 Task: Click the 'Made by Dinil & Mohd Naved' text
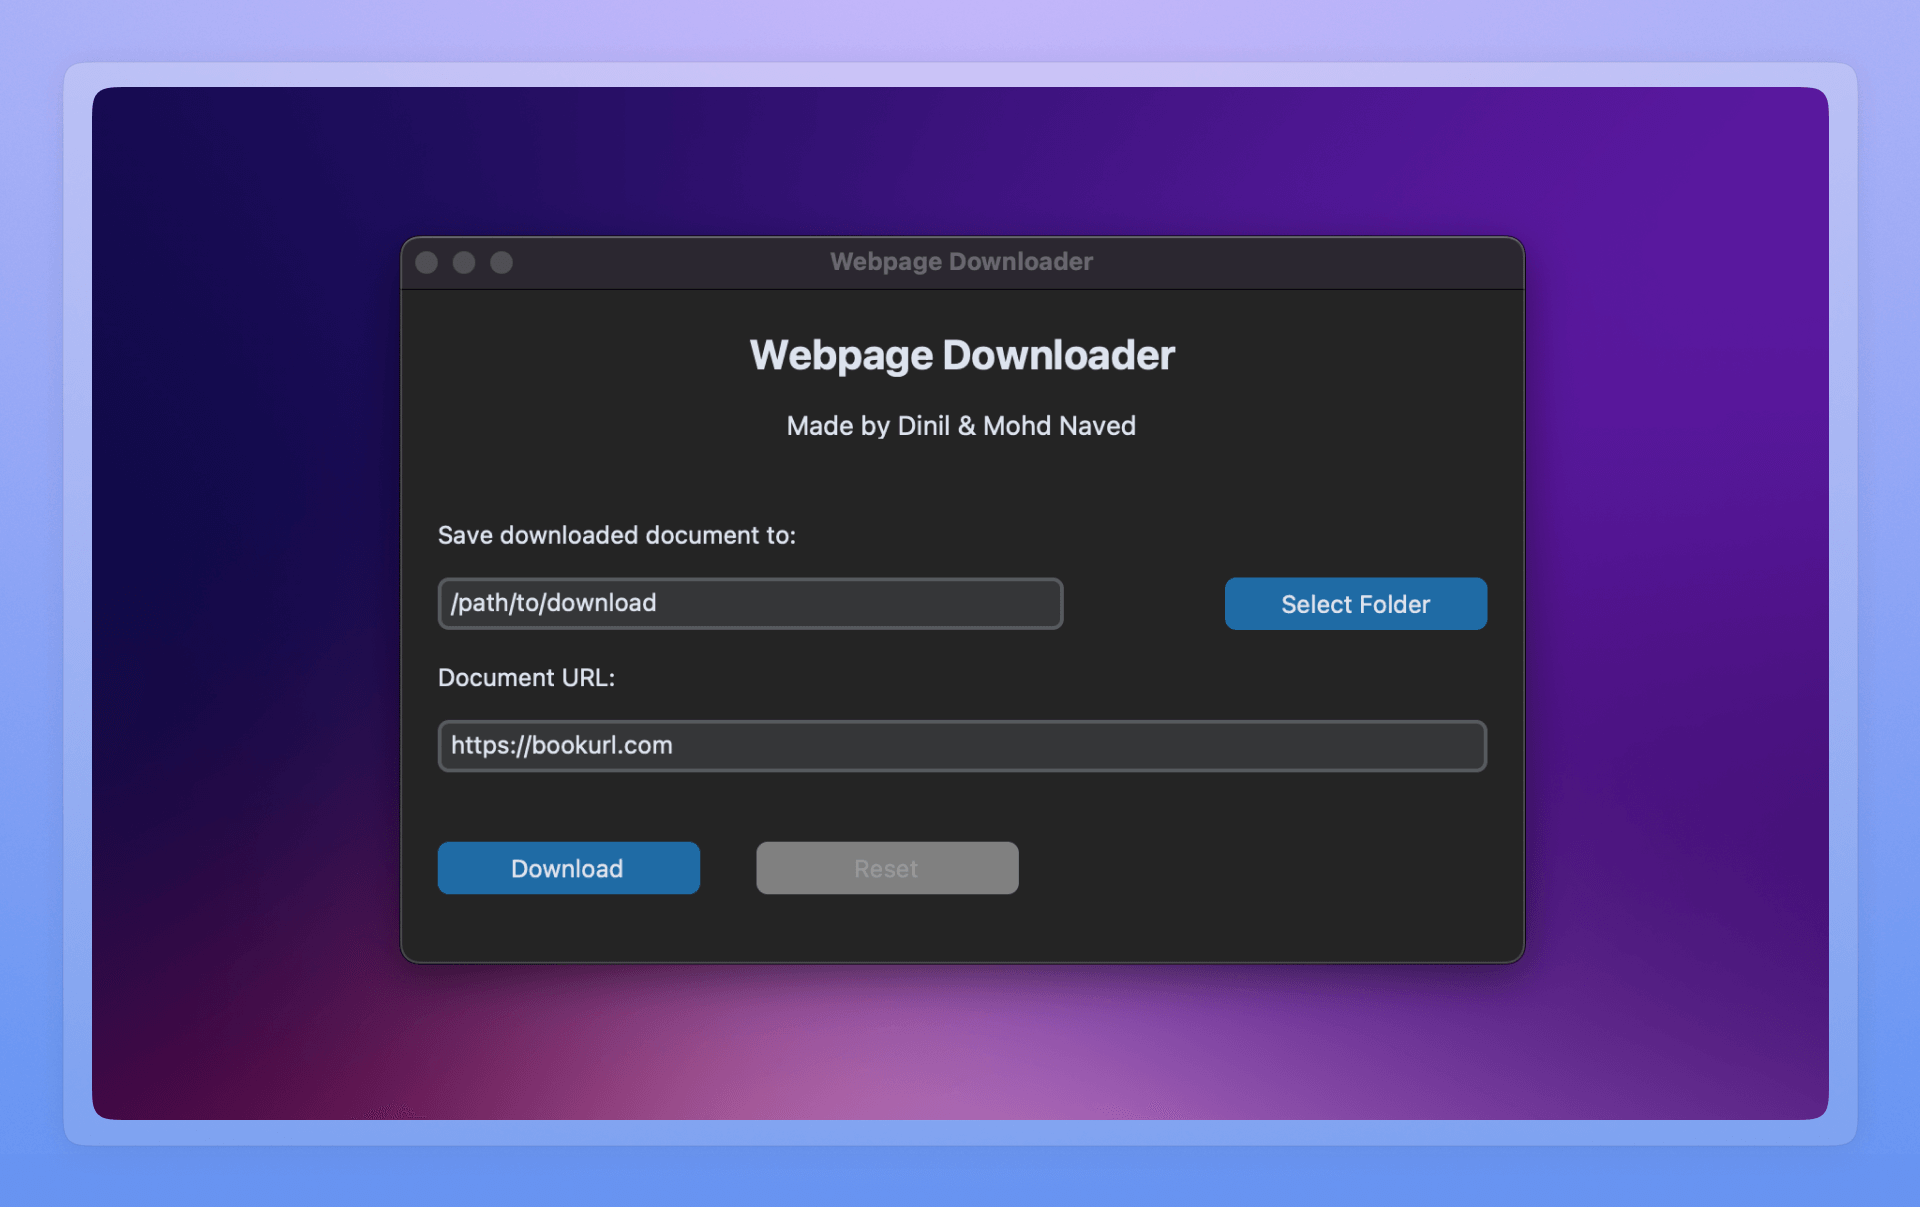click(961, 426)
